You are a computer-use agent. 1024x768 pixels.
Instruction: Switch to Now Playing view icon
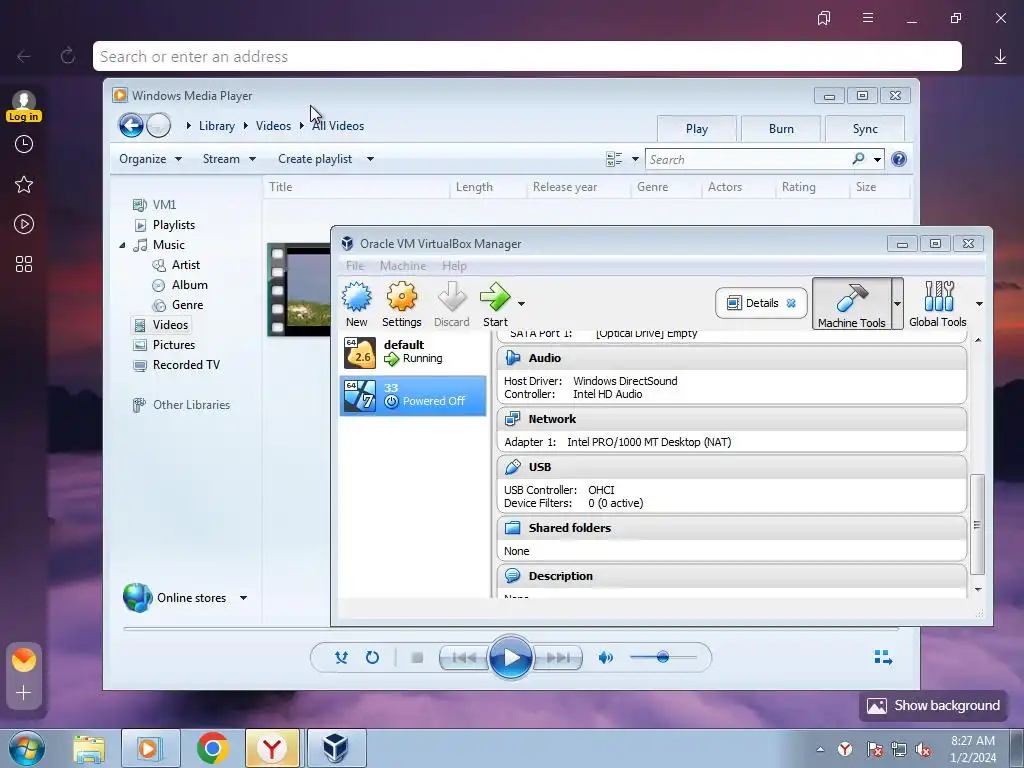pyautogui.click(x=883, y=657)
